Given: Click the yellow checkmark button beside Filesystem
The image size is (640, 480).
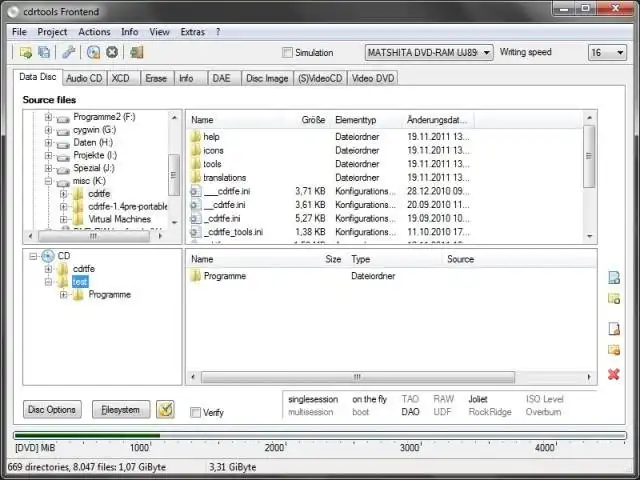Looking at the screenshot, I should tap(165, 409).
